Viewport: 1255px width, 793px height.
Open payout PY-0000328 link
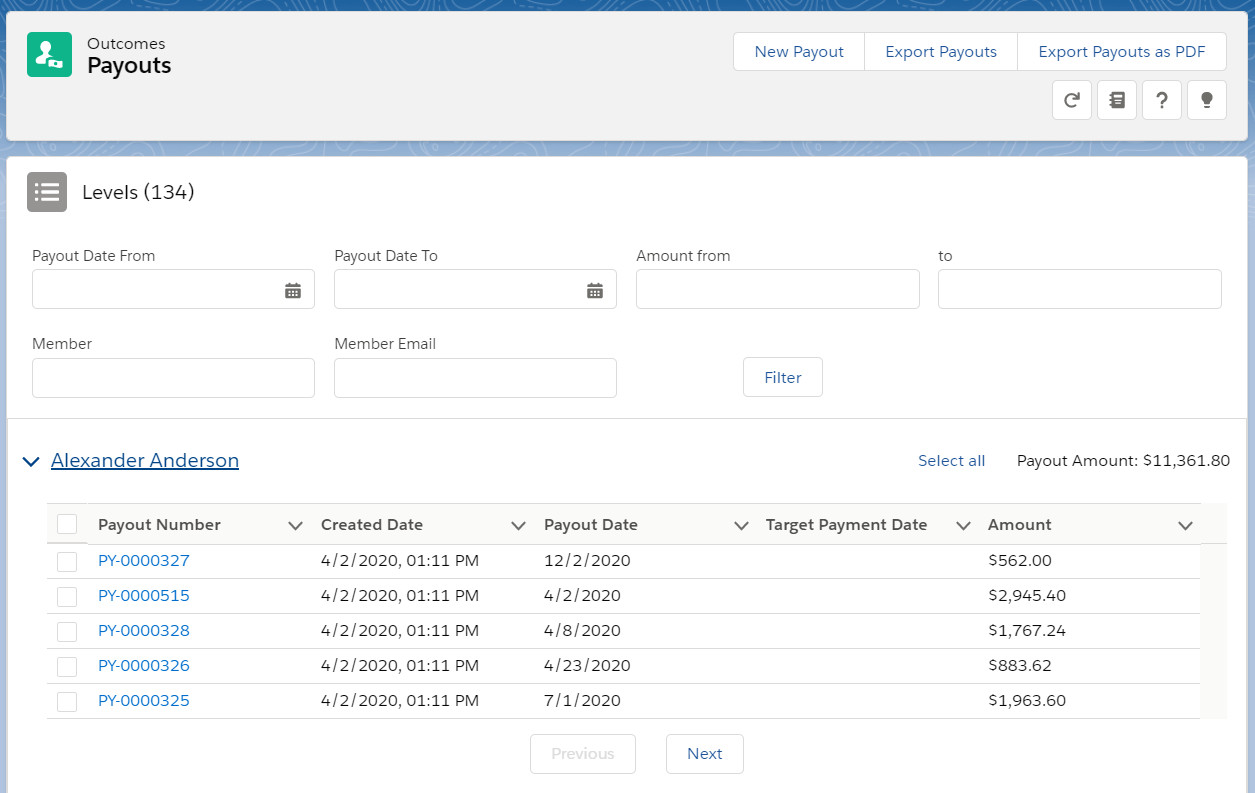tap(144, 631)
